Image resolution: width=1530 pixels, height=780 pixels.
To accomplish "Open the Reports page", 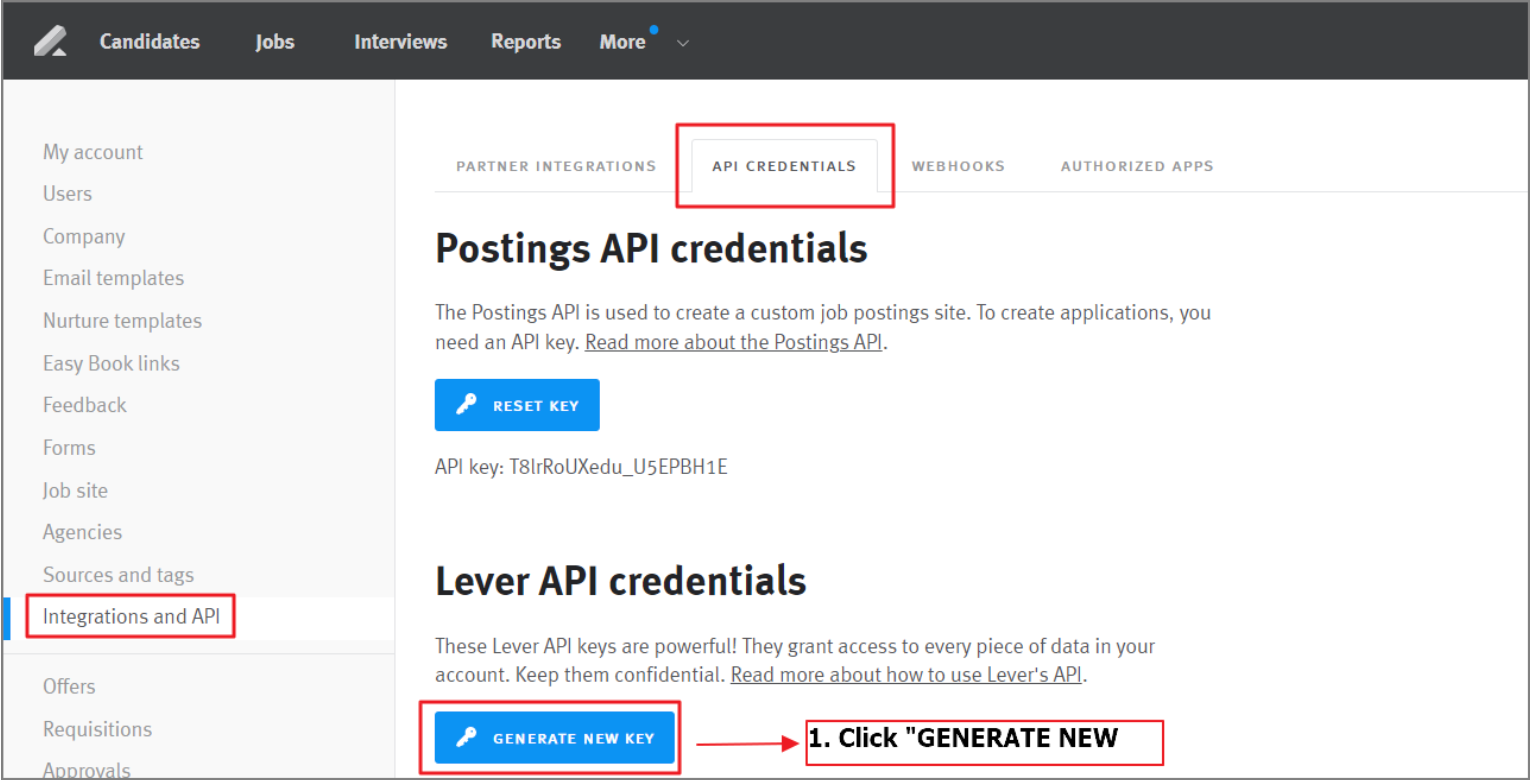I will click(526, 42).
